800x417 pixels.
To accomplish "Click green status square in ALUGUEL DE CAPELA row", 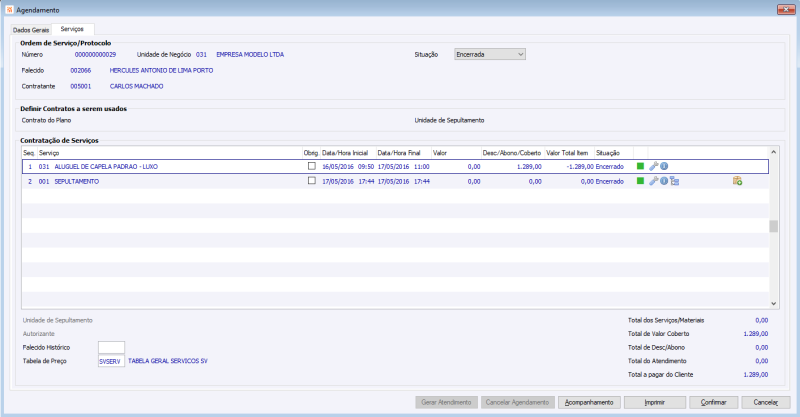I will point(640,166).
